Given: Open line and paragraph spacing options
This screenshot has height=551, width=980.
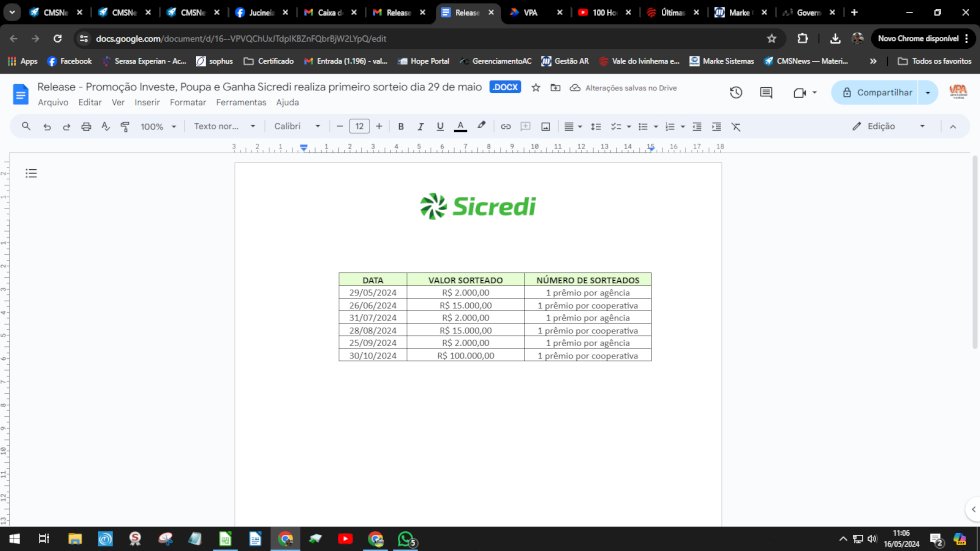Looking at the screenshot, I should click(596, 127).
